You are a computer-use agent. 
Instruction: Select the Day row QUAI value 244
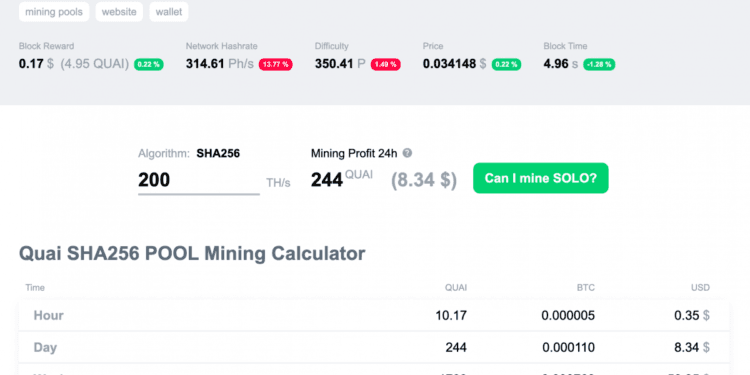point(456,347)
